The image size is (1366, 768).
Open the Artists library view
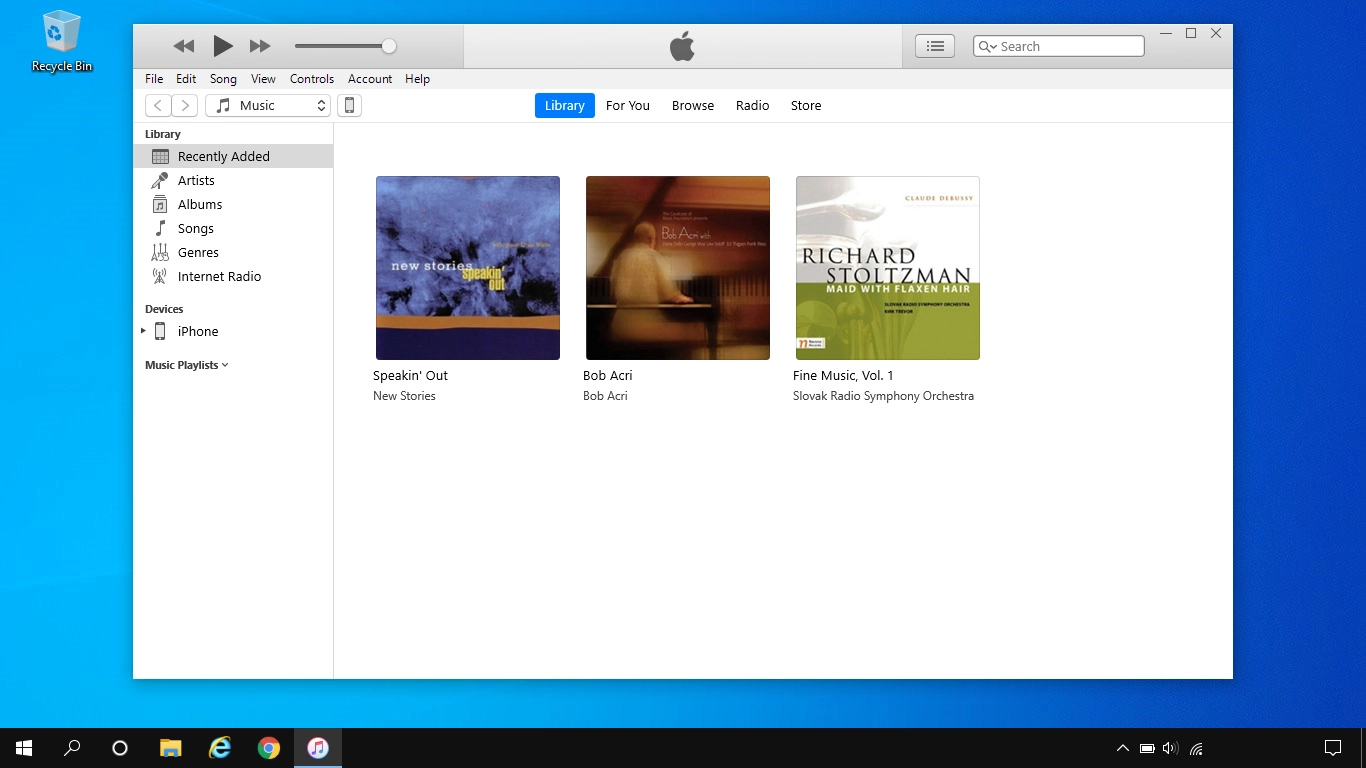[196, 180]
